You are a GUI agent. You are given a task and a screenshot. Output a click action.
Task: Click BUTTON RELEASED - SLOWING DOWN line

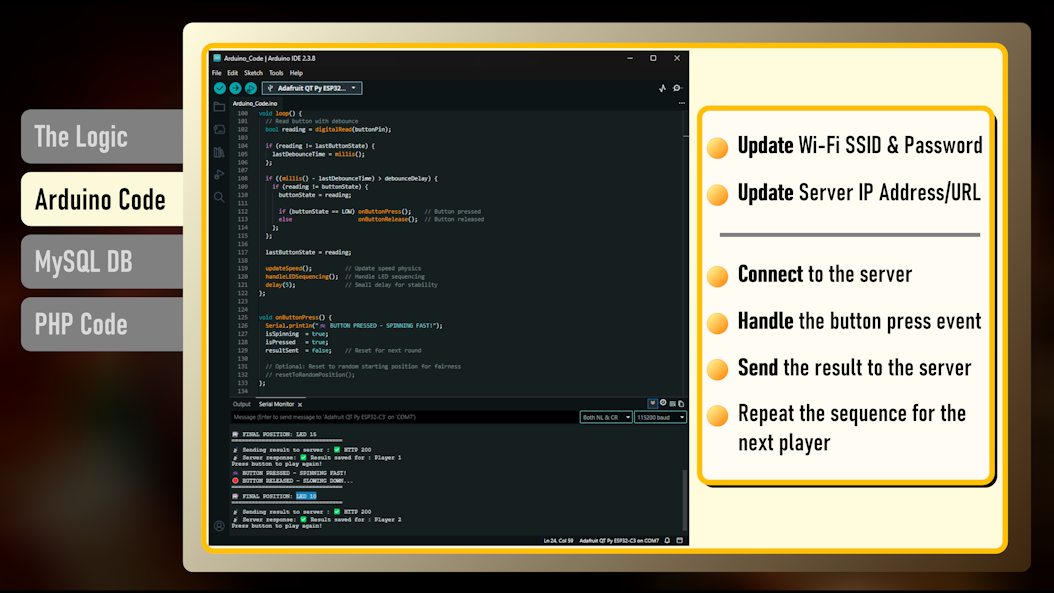click(292, 481)
